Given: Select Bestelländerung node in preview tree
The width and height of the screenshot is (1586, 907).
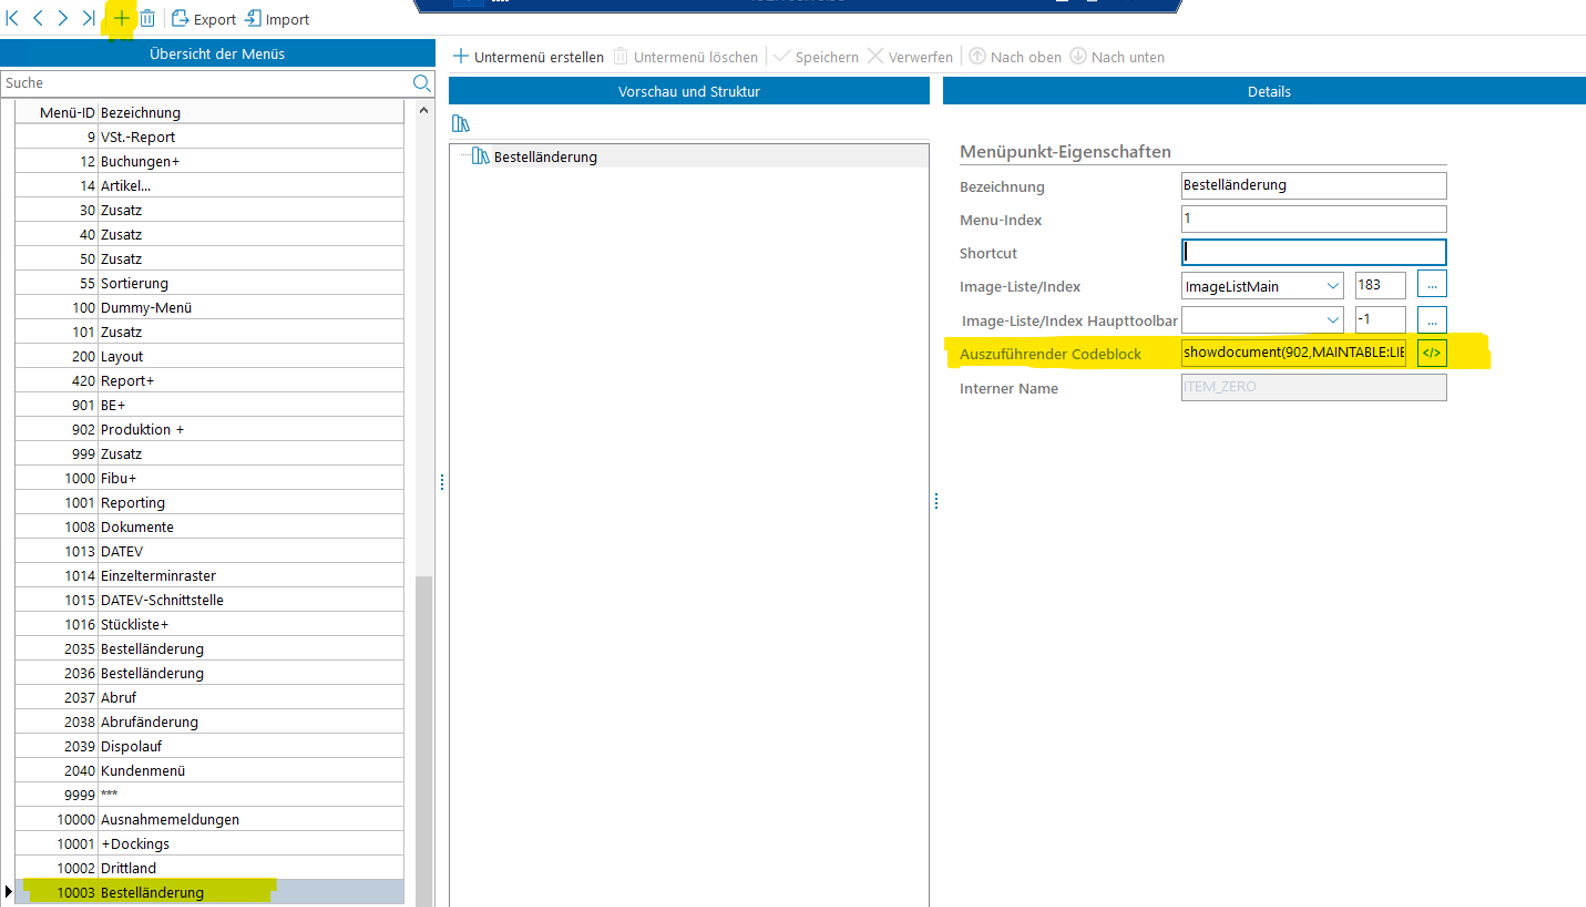Looking at the screenshot, I should click(x=545, y=157).
